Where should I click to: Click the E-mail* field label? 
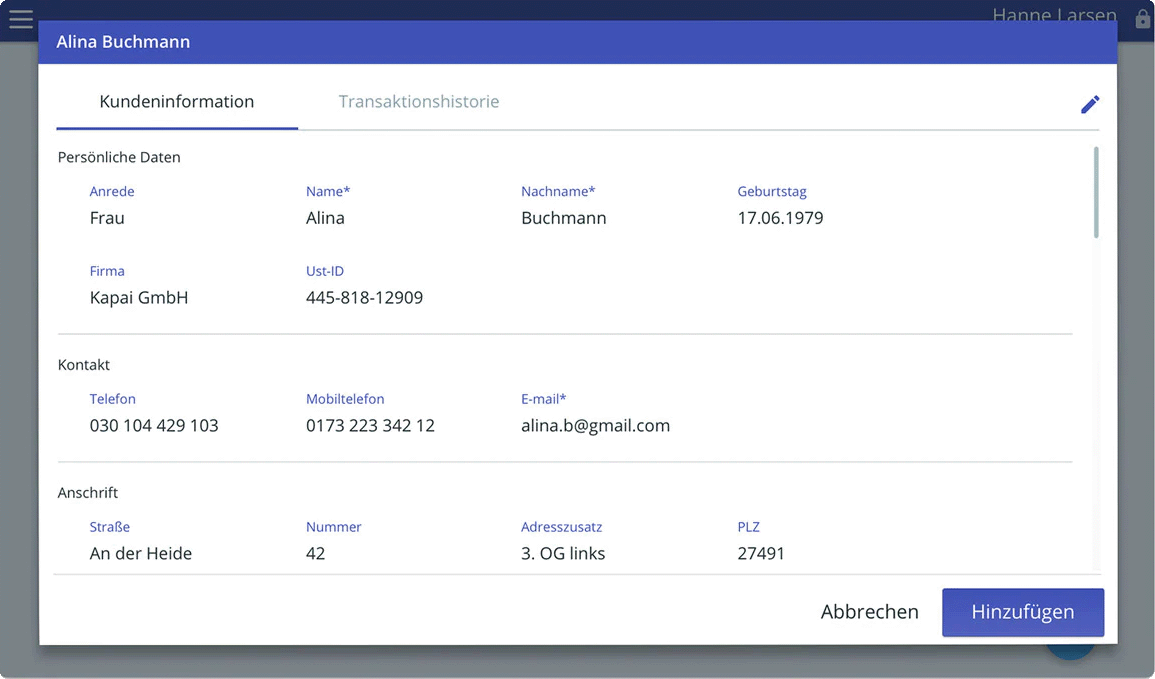544,399
